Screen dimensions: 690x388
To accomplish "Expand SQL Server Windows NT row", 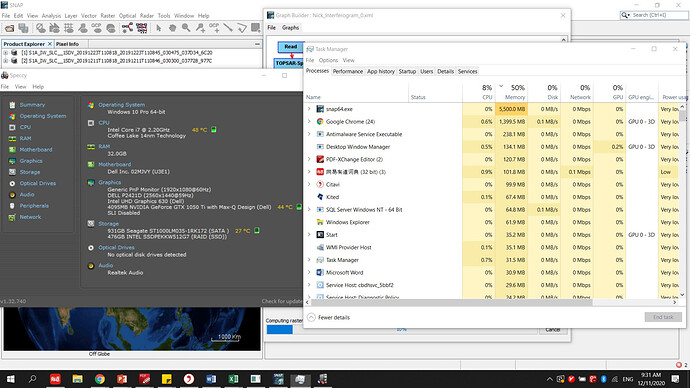I will pos(309,209).
